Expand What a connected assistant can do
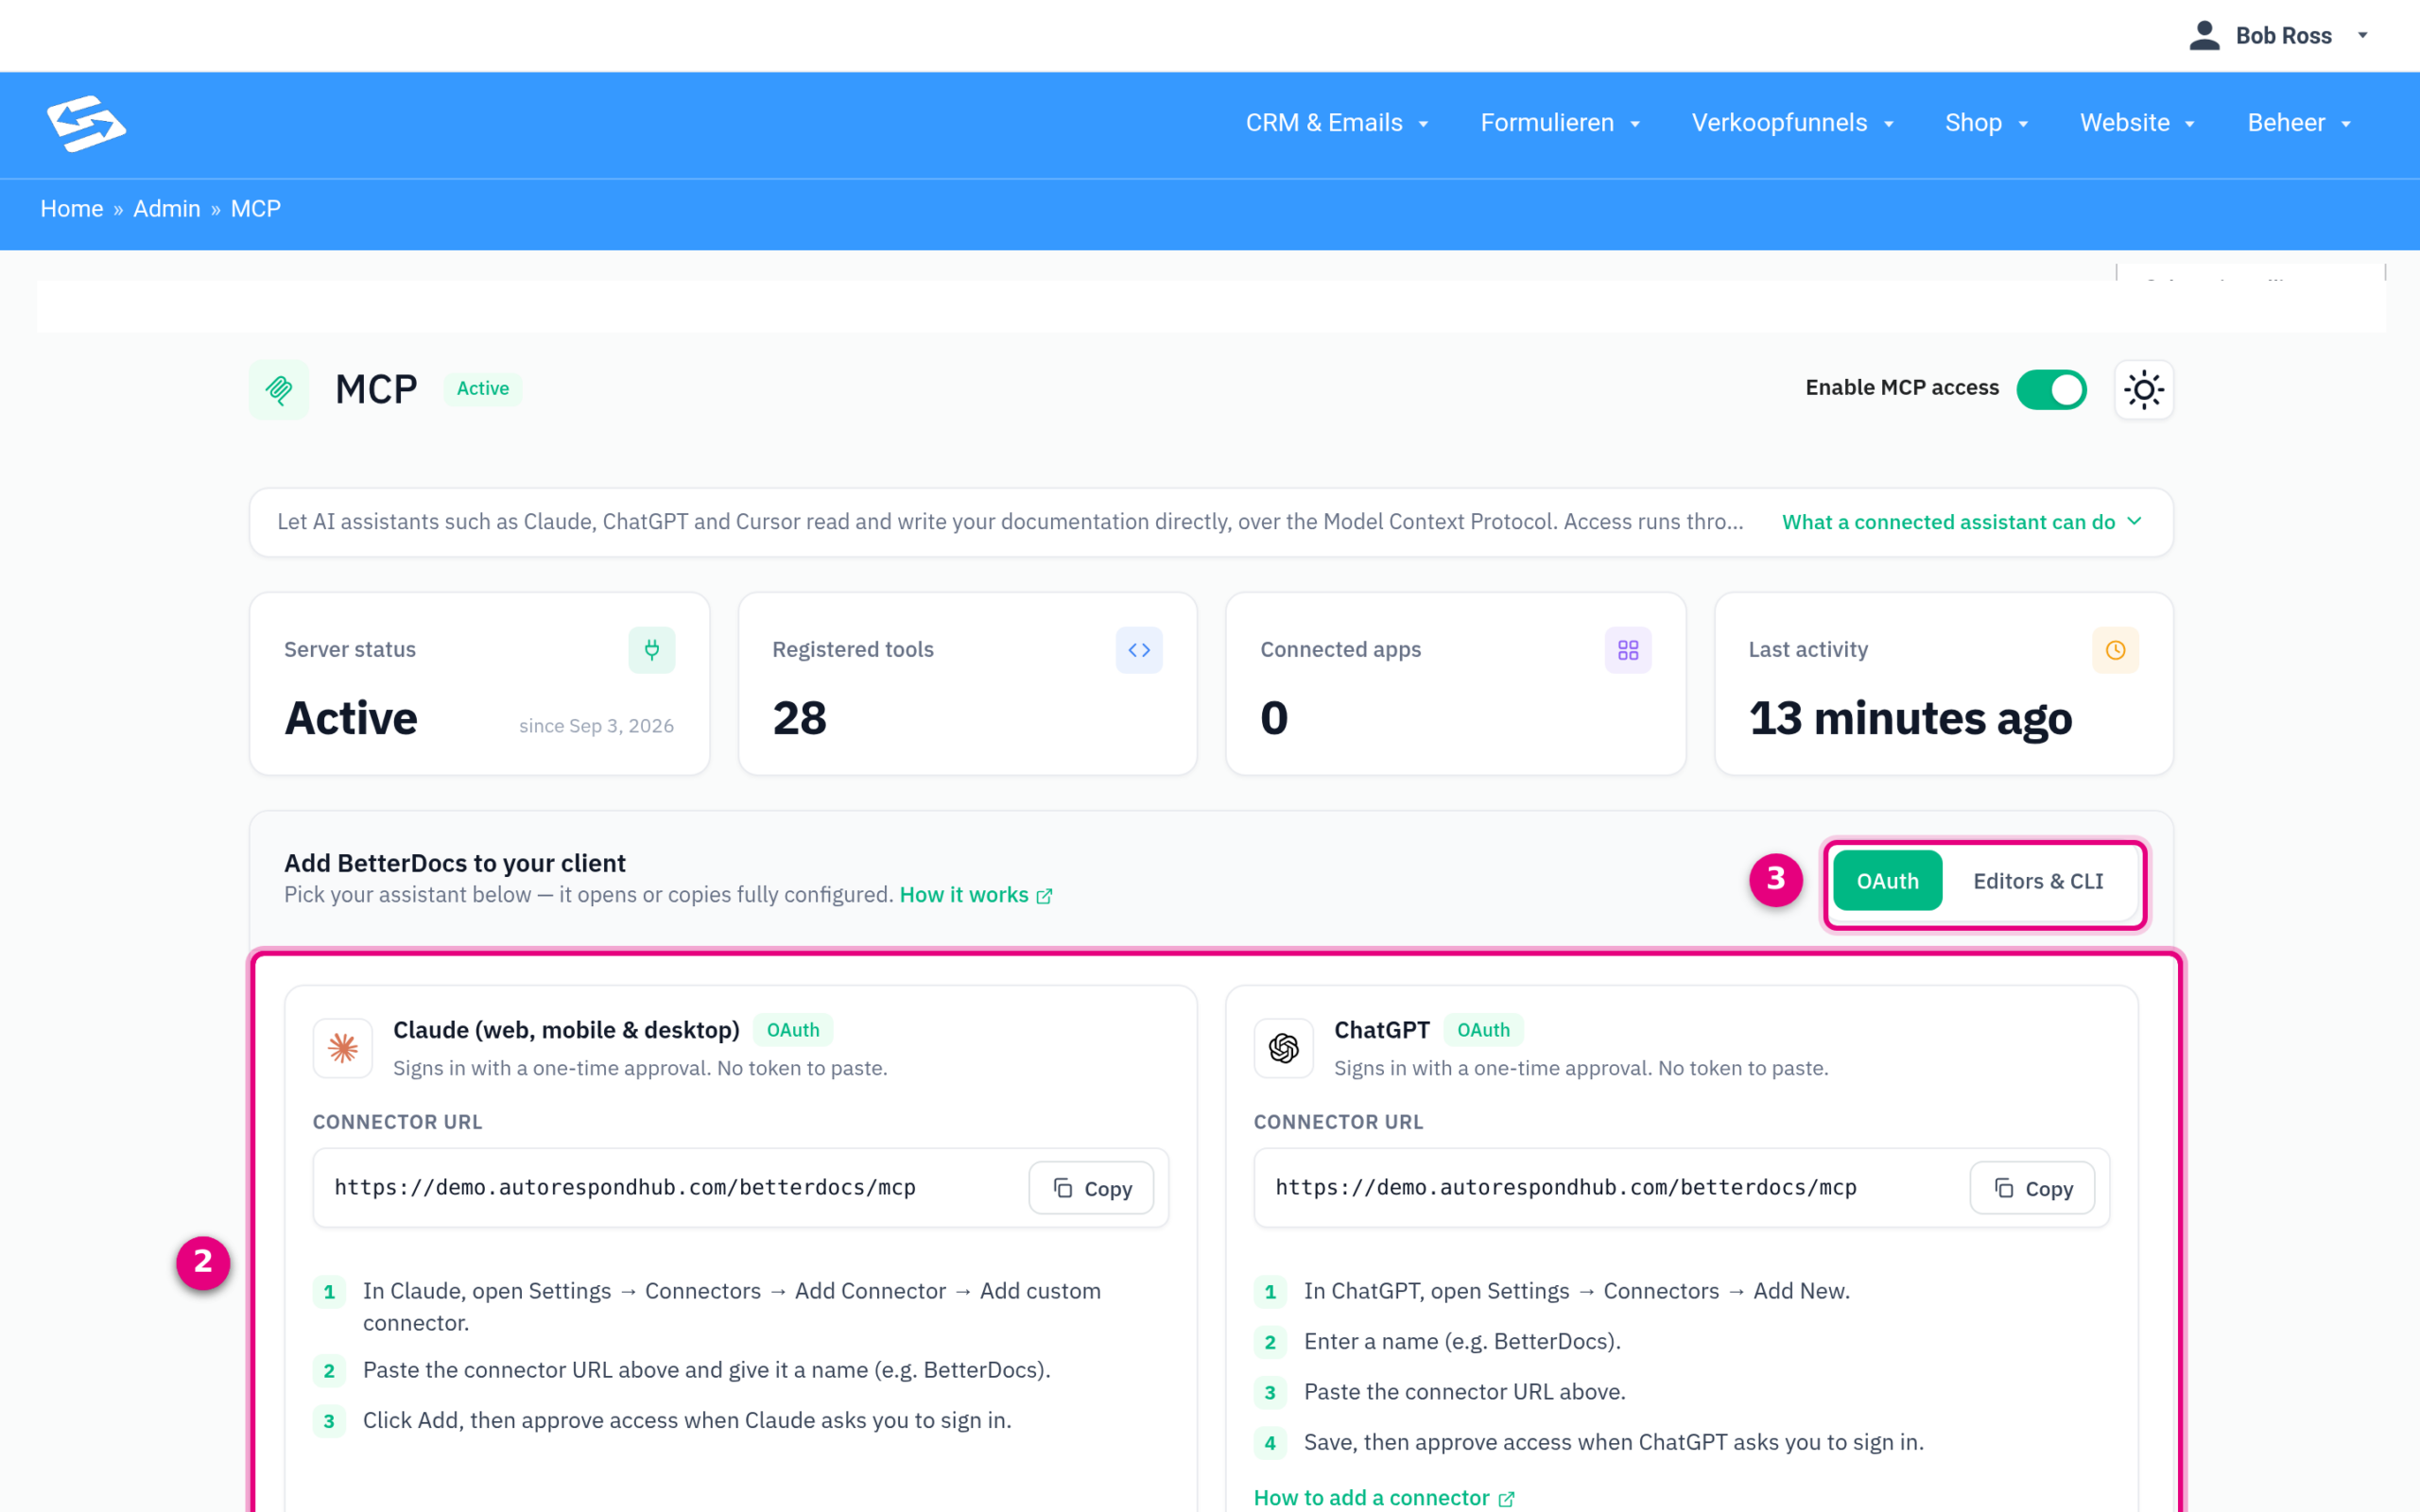Screen dimensions: 2420x1512 coord(1961,522)
